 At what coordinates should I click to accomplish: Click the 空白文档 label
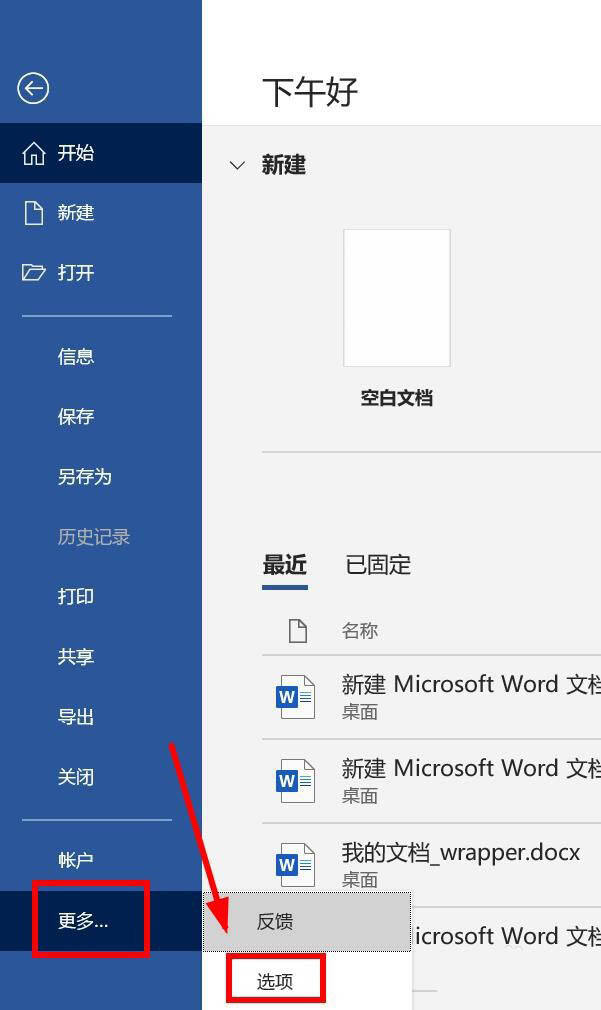tap(396, 398)
